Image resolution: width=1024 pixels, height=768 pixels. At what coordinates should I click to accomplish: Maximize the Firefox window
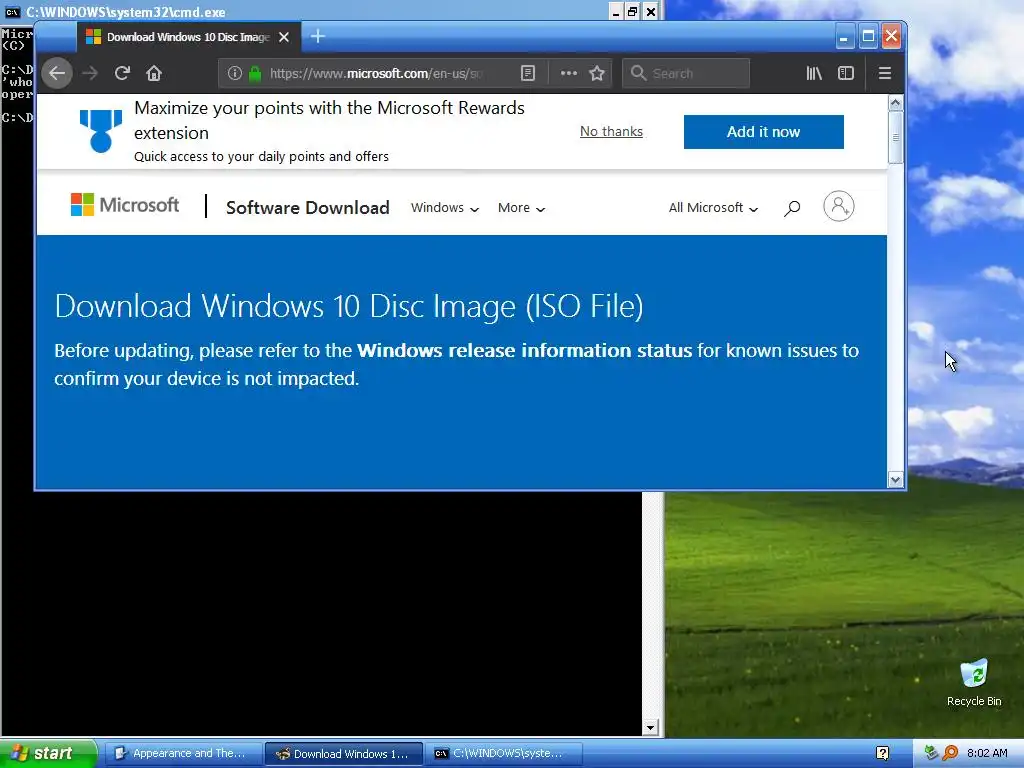click(868, 37)
